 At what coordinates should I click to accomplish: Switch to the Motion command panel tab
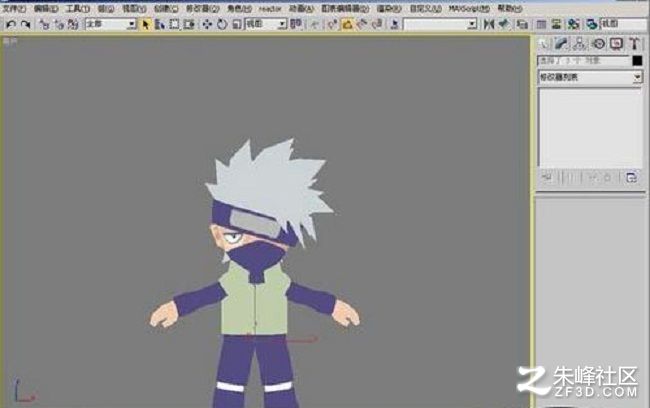pos(598,44)
